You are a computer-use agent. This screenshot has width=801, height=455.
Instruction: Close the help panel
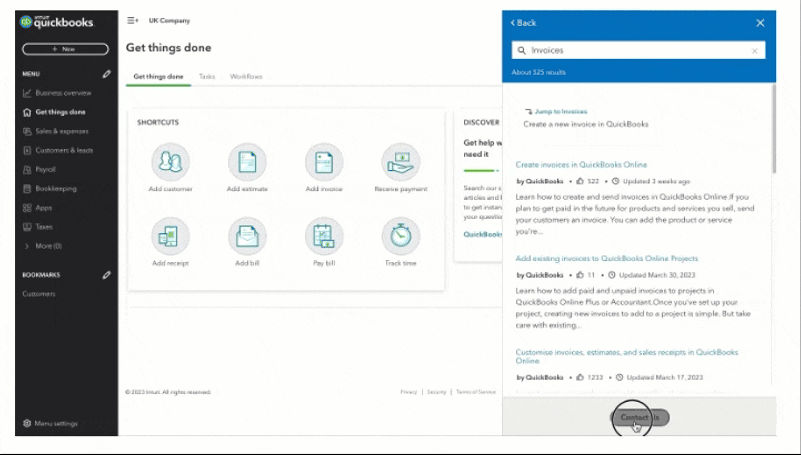pos(760,23)
